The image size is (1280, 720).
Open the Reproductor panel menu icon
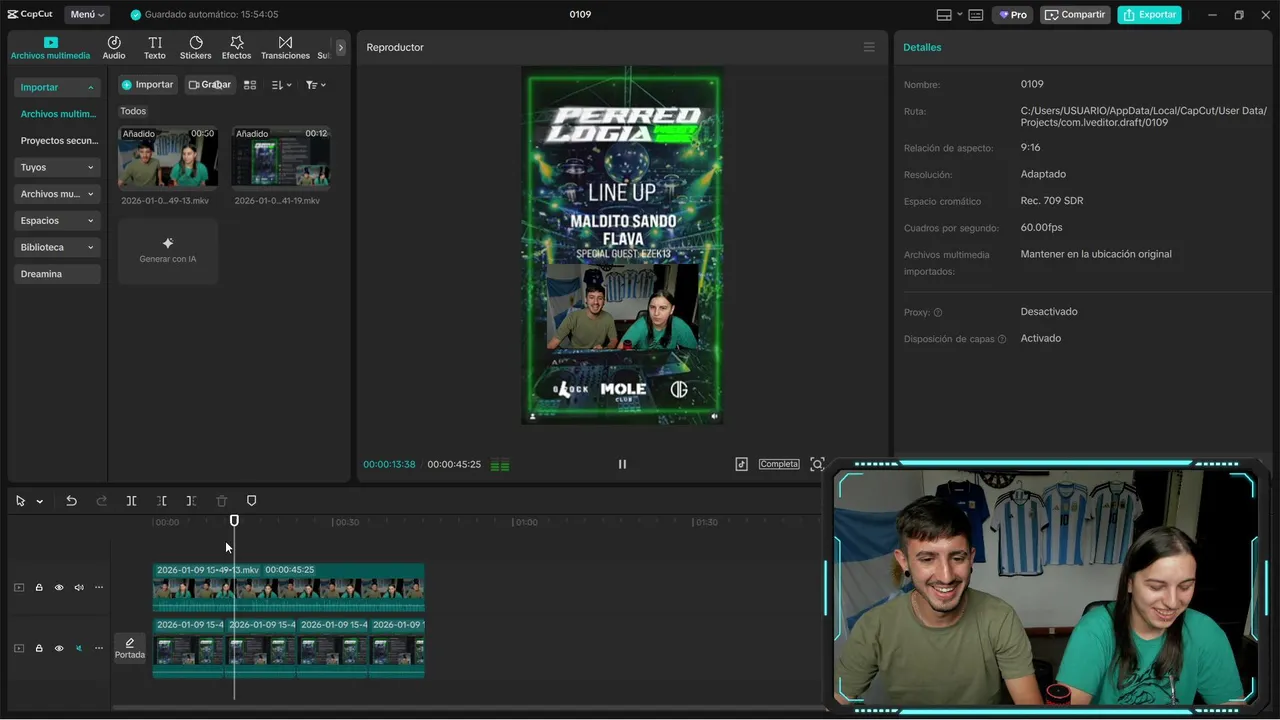pos(869,47)
